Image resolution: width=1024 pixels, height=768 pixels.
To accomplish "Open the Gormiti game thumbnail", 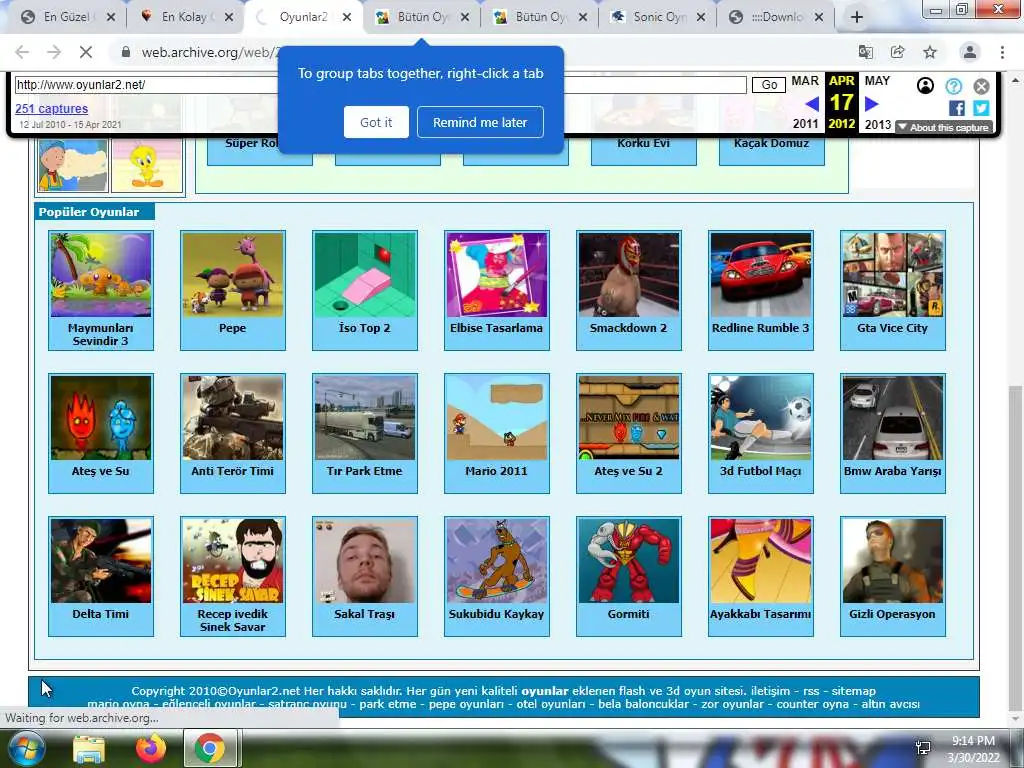I will [x=629, y=561].
